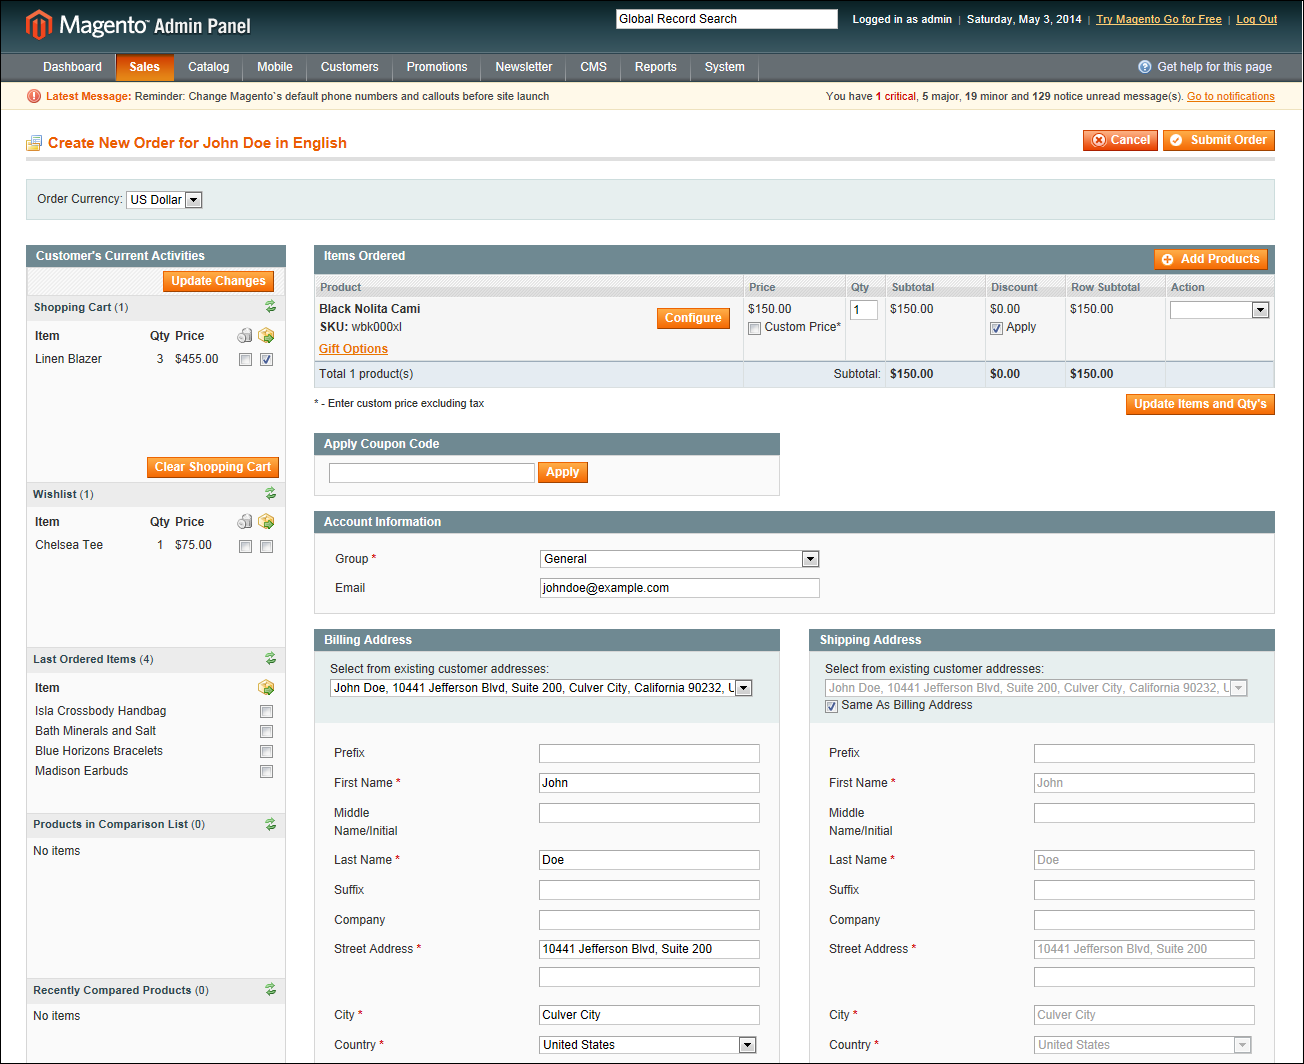Follow the Go to notifications link
This screenshot has width=1304, height=1064.
pyautogui.click(x=1231, y=96)
